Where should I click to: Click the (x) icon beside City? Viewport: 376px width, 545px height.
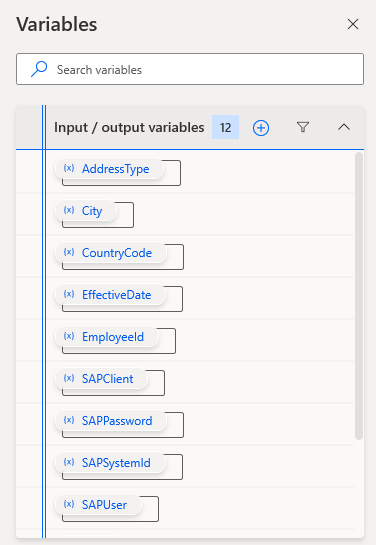pos(69,210)
